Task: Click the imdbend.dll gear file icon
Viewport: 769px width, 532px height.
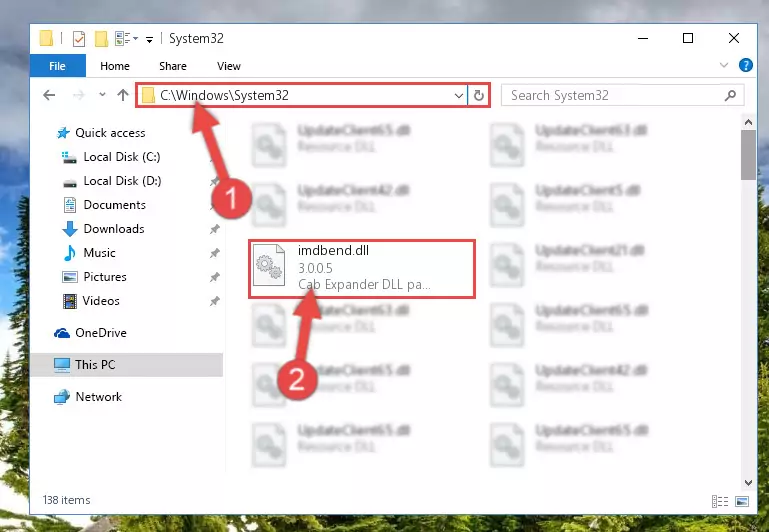Action: point(269,265)
